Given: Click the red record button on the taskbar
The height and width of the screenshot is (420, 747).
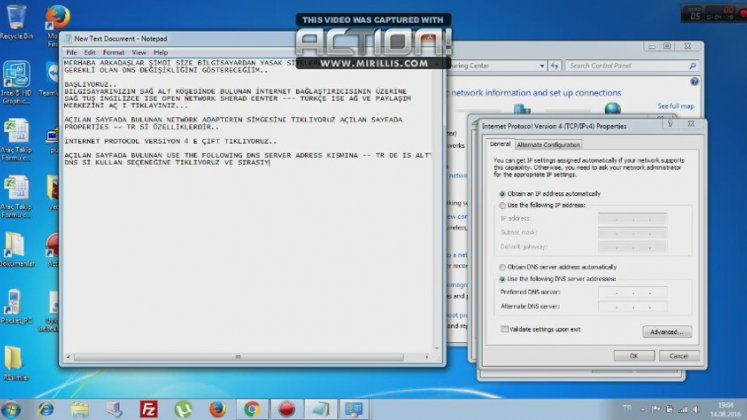Looking at the screenshot, I should pyautogui.click(x=286, y=410).
